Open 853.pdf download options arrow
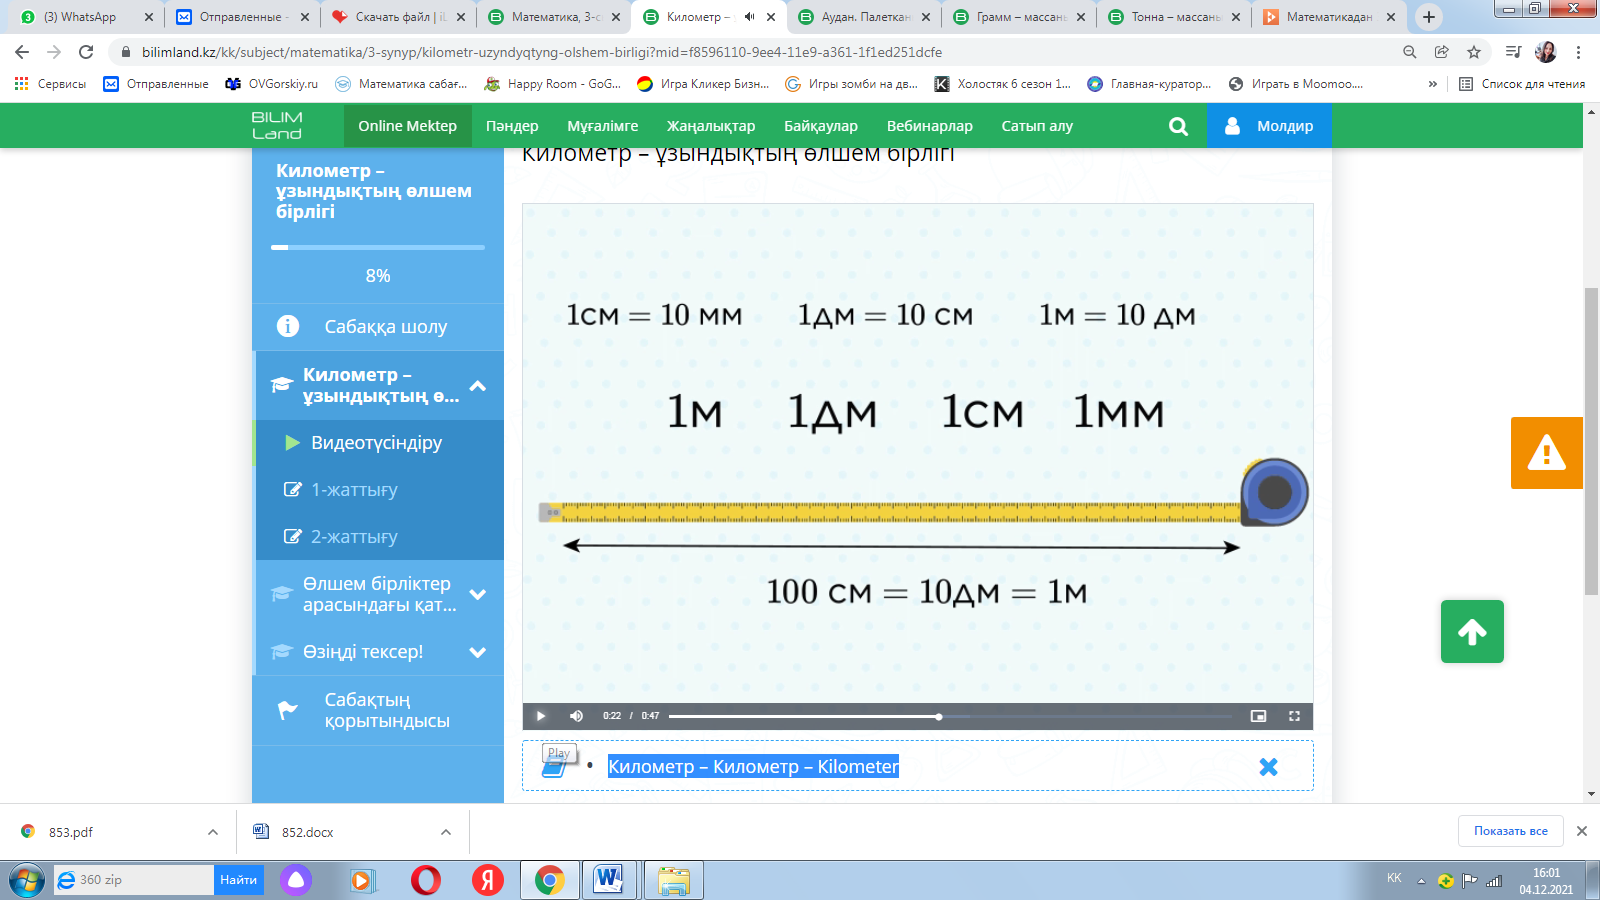The height and width of the screenshot is (900, 1600). (x=213, y=832)
